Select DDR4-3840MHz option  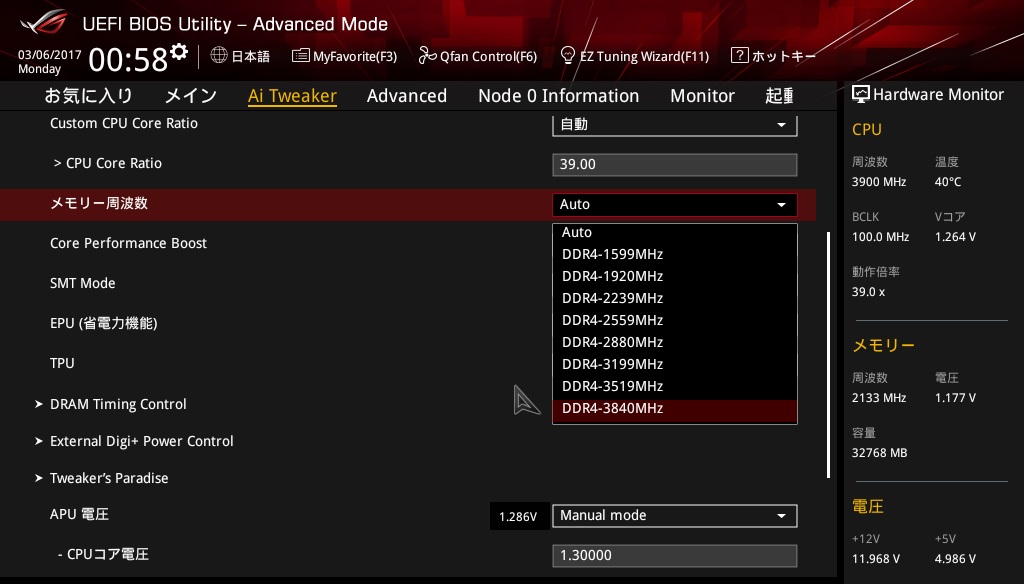click(x=675, y=410)
